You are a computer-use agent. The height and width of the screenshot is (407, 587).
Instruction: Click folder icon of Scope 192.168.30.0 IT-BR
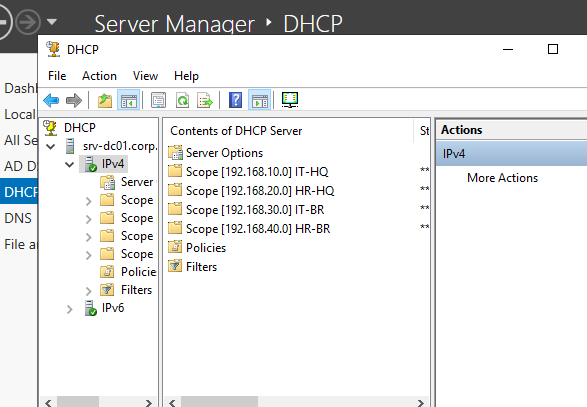pyautogui.click(x=175, y=209)
